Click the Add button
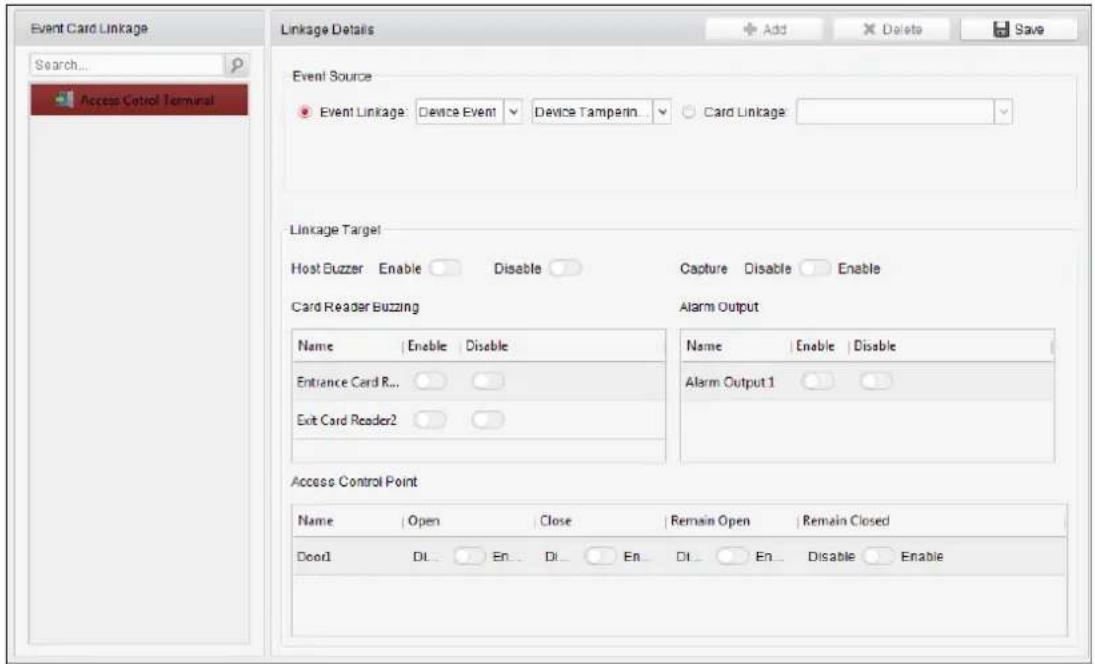The image size is (1095, 664). (764, 29)
